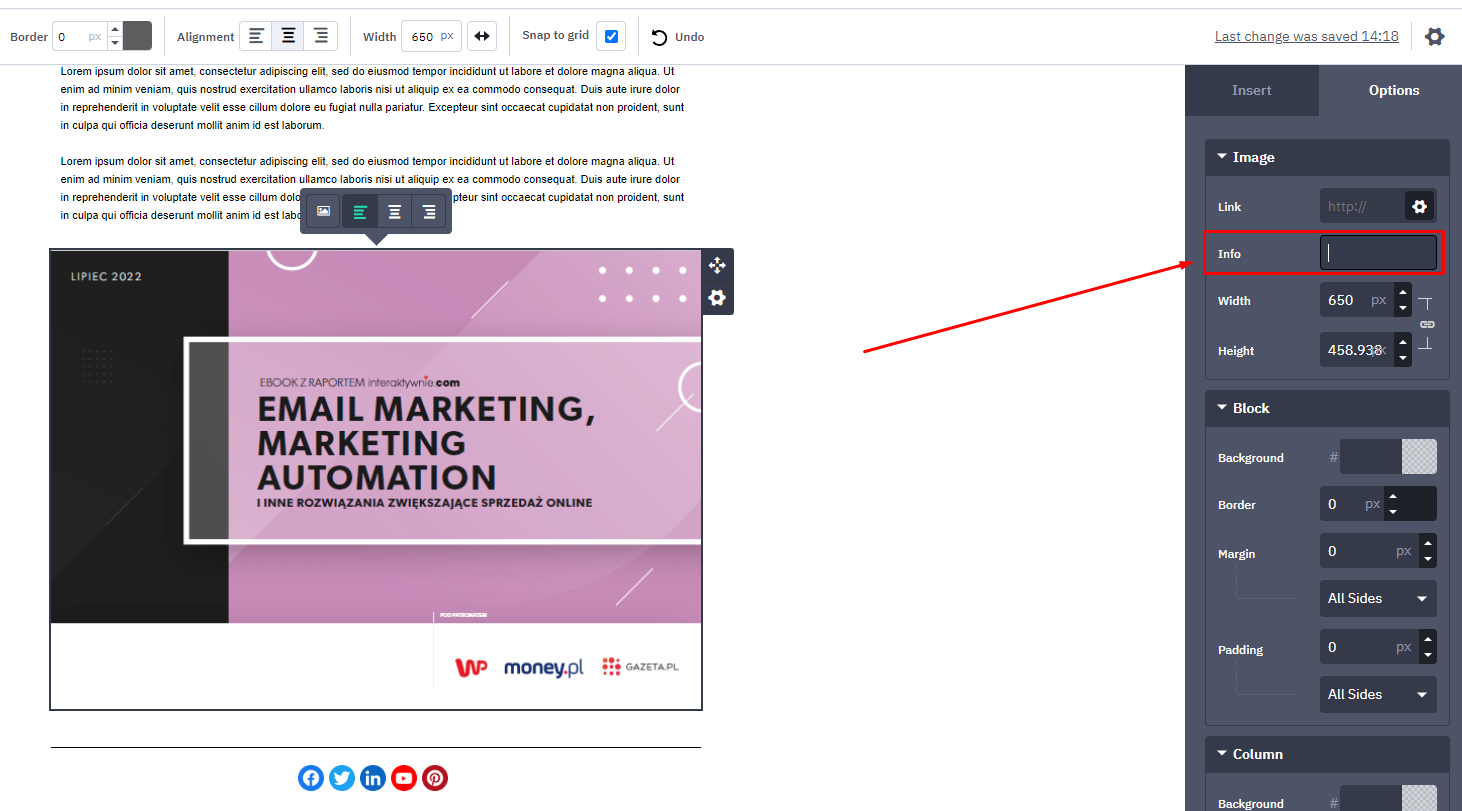Select left alignment in floating image toolbar
Viewport: 1462px width, 811px height.
360,212
